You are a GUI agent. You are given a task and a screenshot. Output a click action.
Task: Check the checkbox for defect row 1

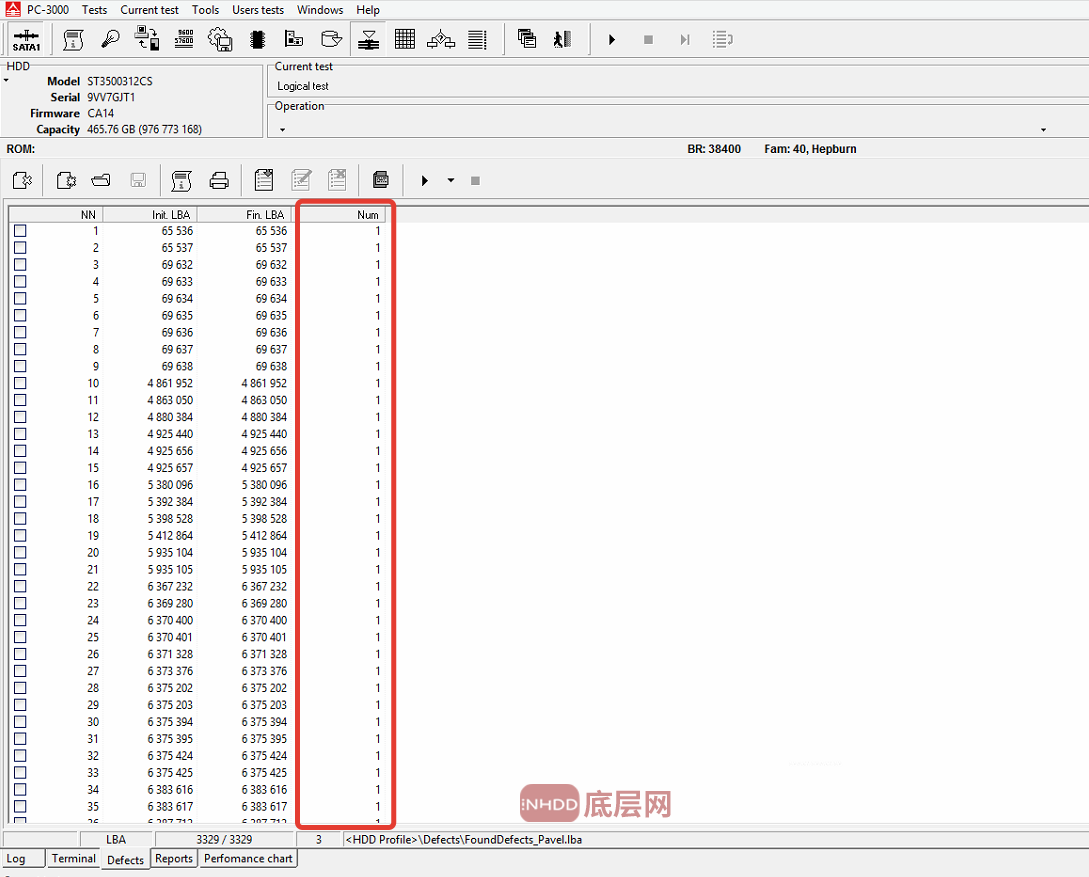(x=20, y=231)
